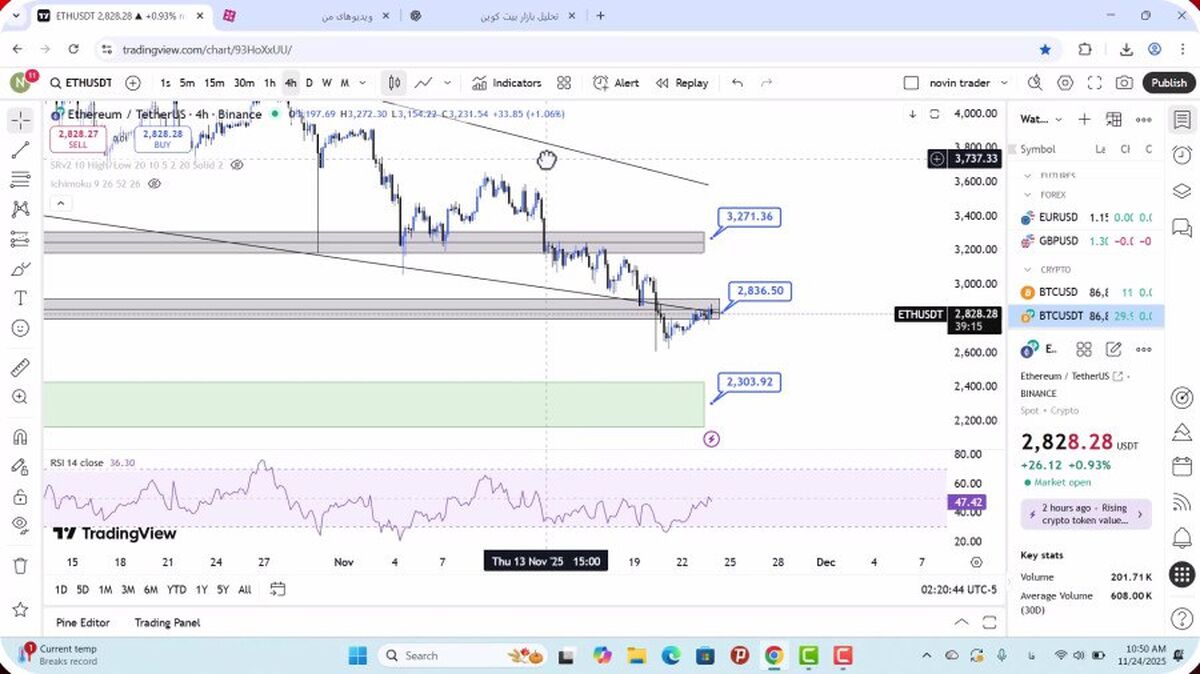The image size is (1200, 674).
Task: Activate the zoom in tool
Action: 20,397
